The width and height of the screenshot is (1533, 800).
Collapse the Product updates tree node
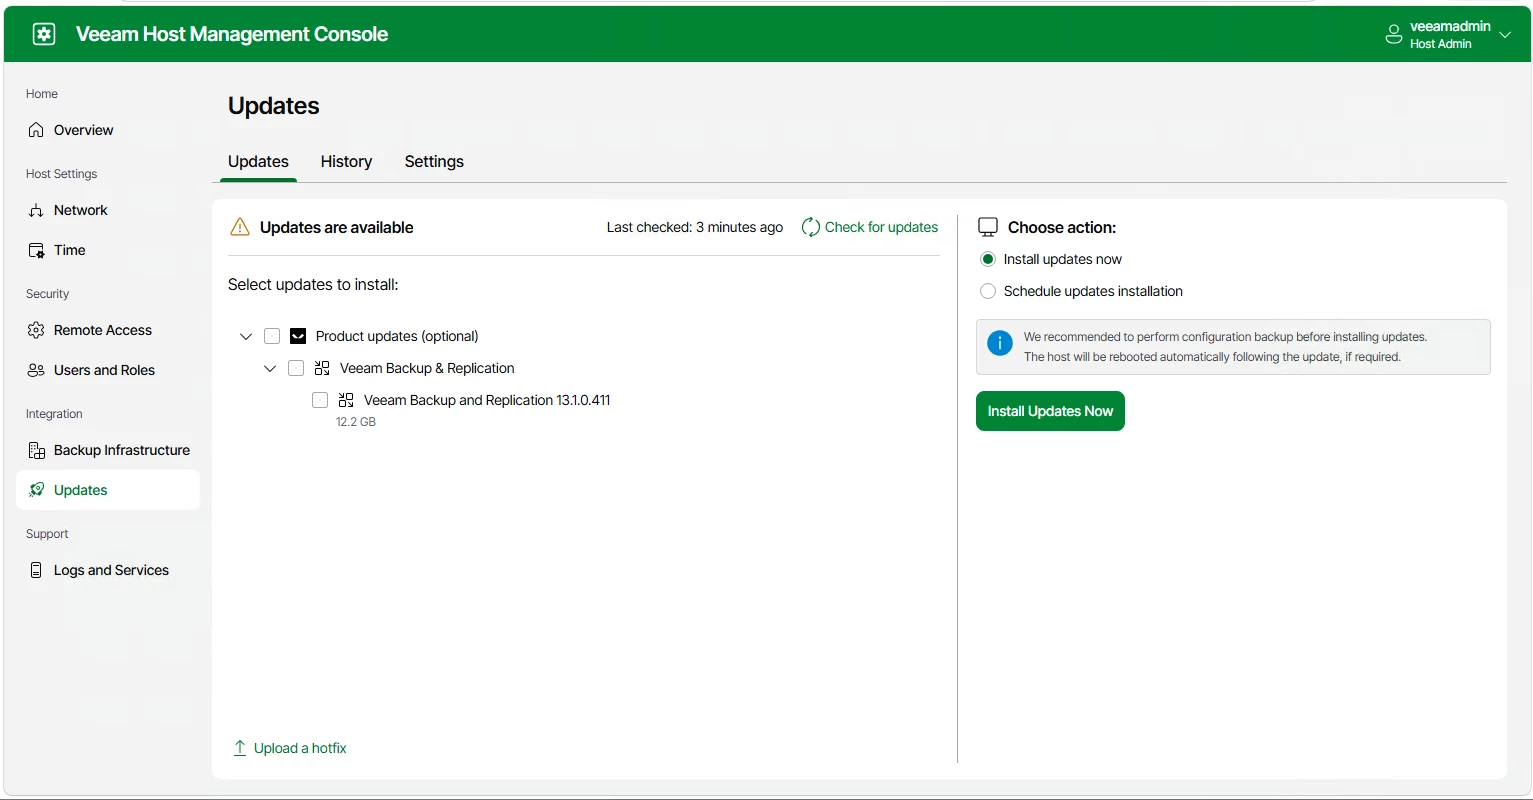tap(246, 337)
